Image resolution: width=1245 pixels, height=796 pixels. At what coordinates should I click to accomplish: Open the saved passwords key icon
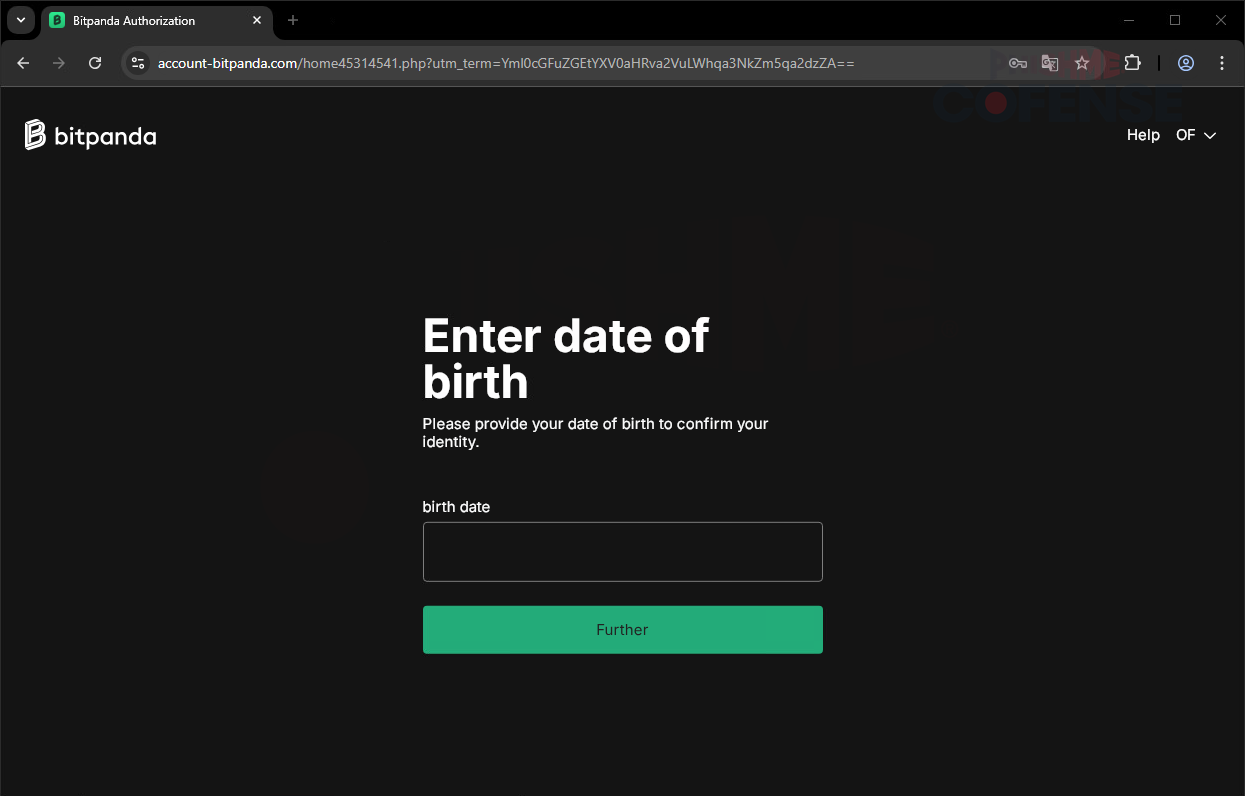tap(1017, 63)
